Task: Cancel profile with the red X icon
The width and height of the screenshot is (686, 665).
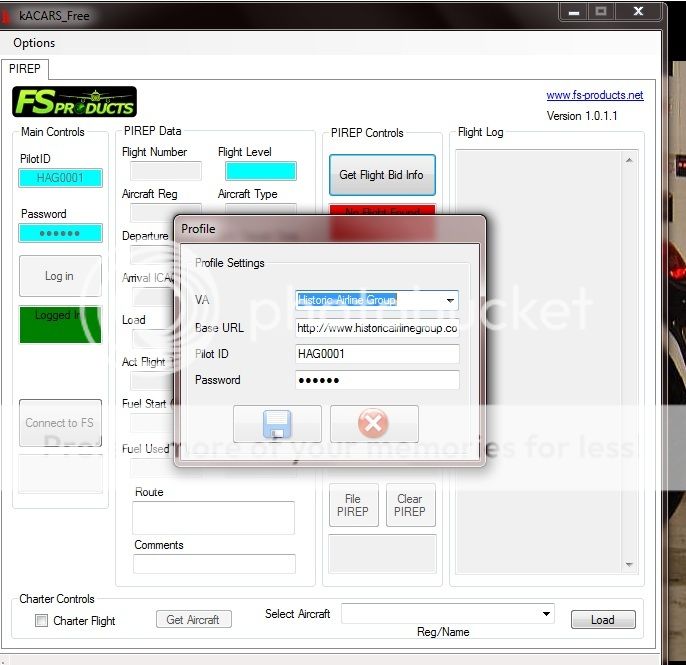Action: click(x=374, y=424)
